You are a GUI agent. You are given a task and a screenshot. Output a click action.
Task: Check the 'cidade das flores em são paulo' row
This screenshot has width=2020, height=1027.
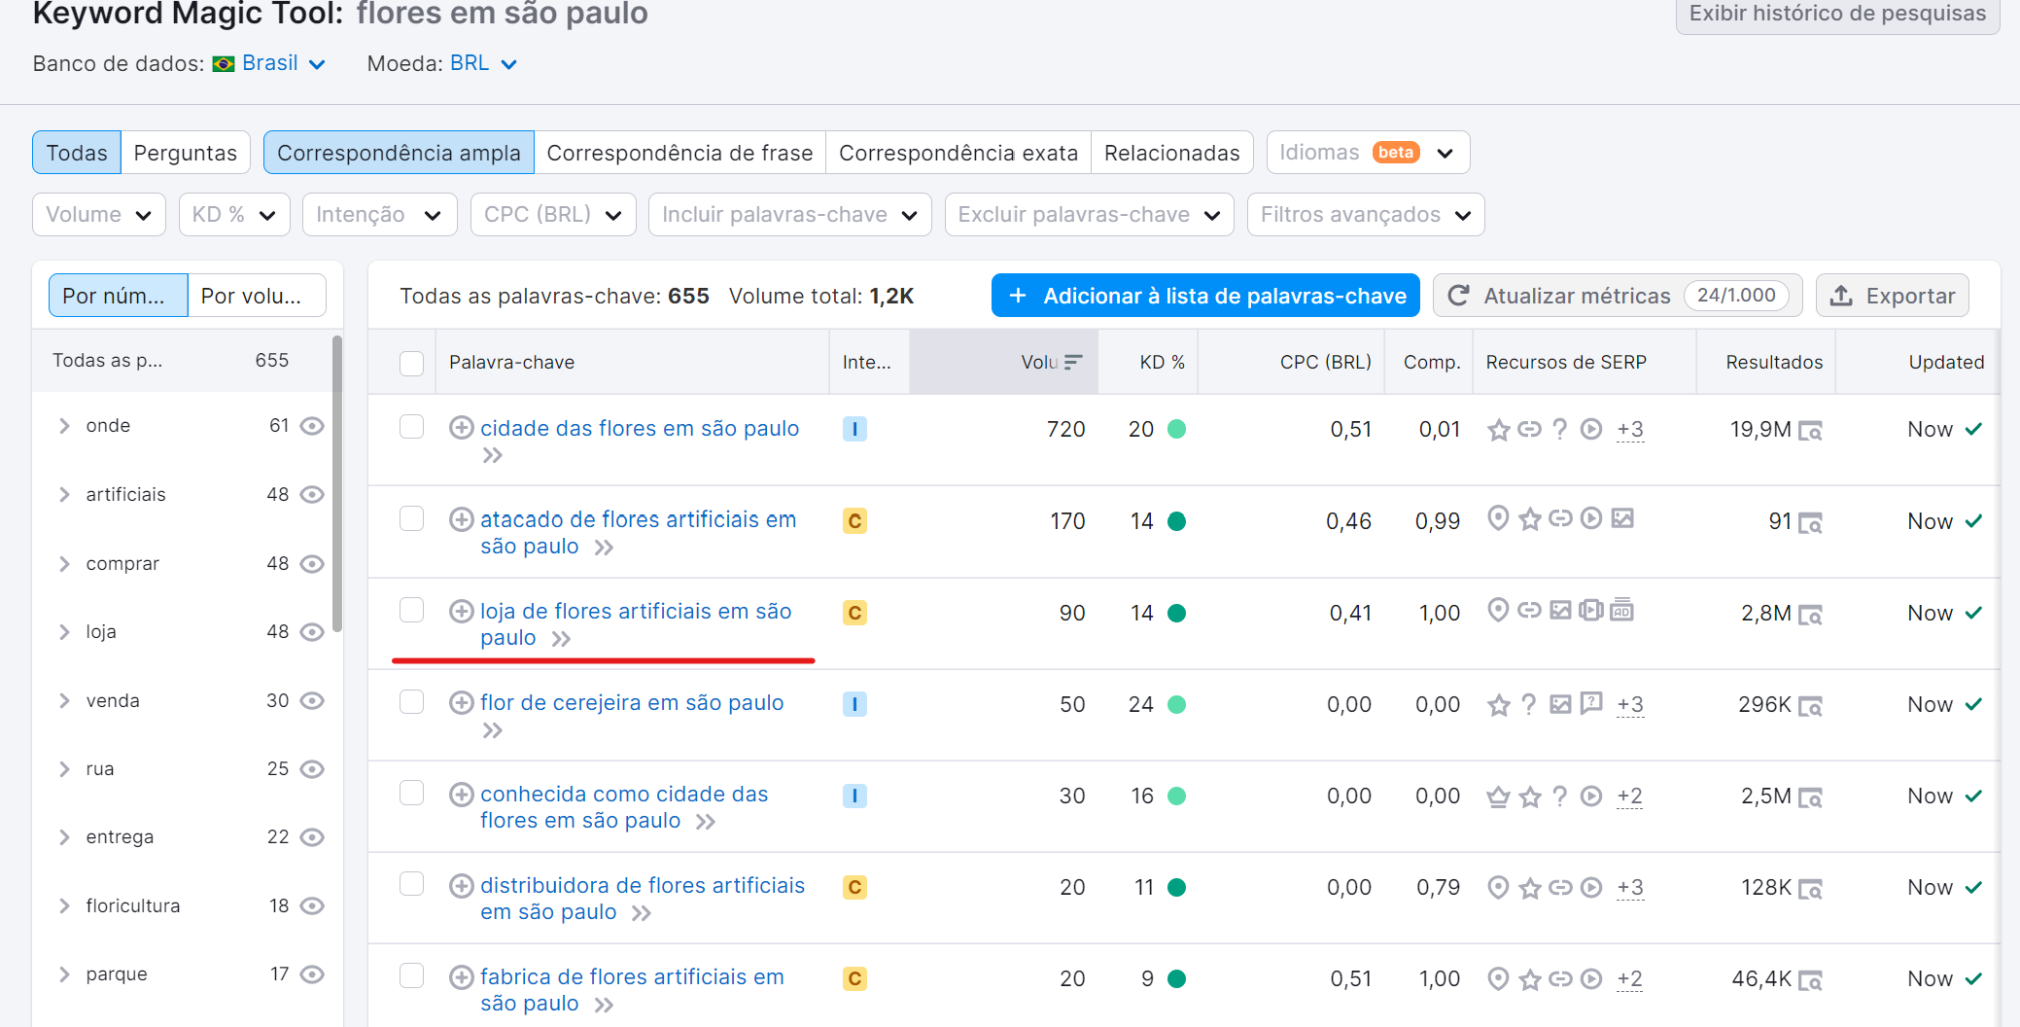[x=412, y=427]
